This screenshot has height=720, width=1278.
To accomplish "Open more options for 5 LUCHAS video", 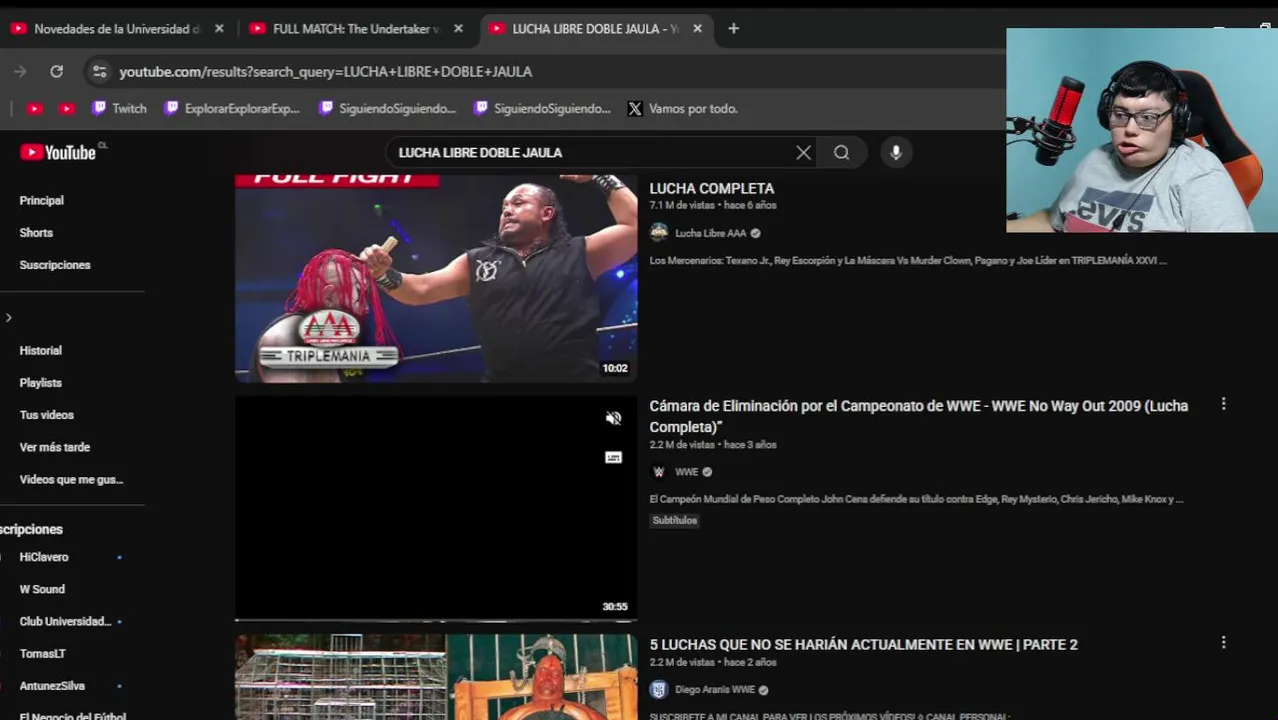I will tap(1223, 643).
